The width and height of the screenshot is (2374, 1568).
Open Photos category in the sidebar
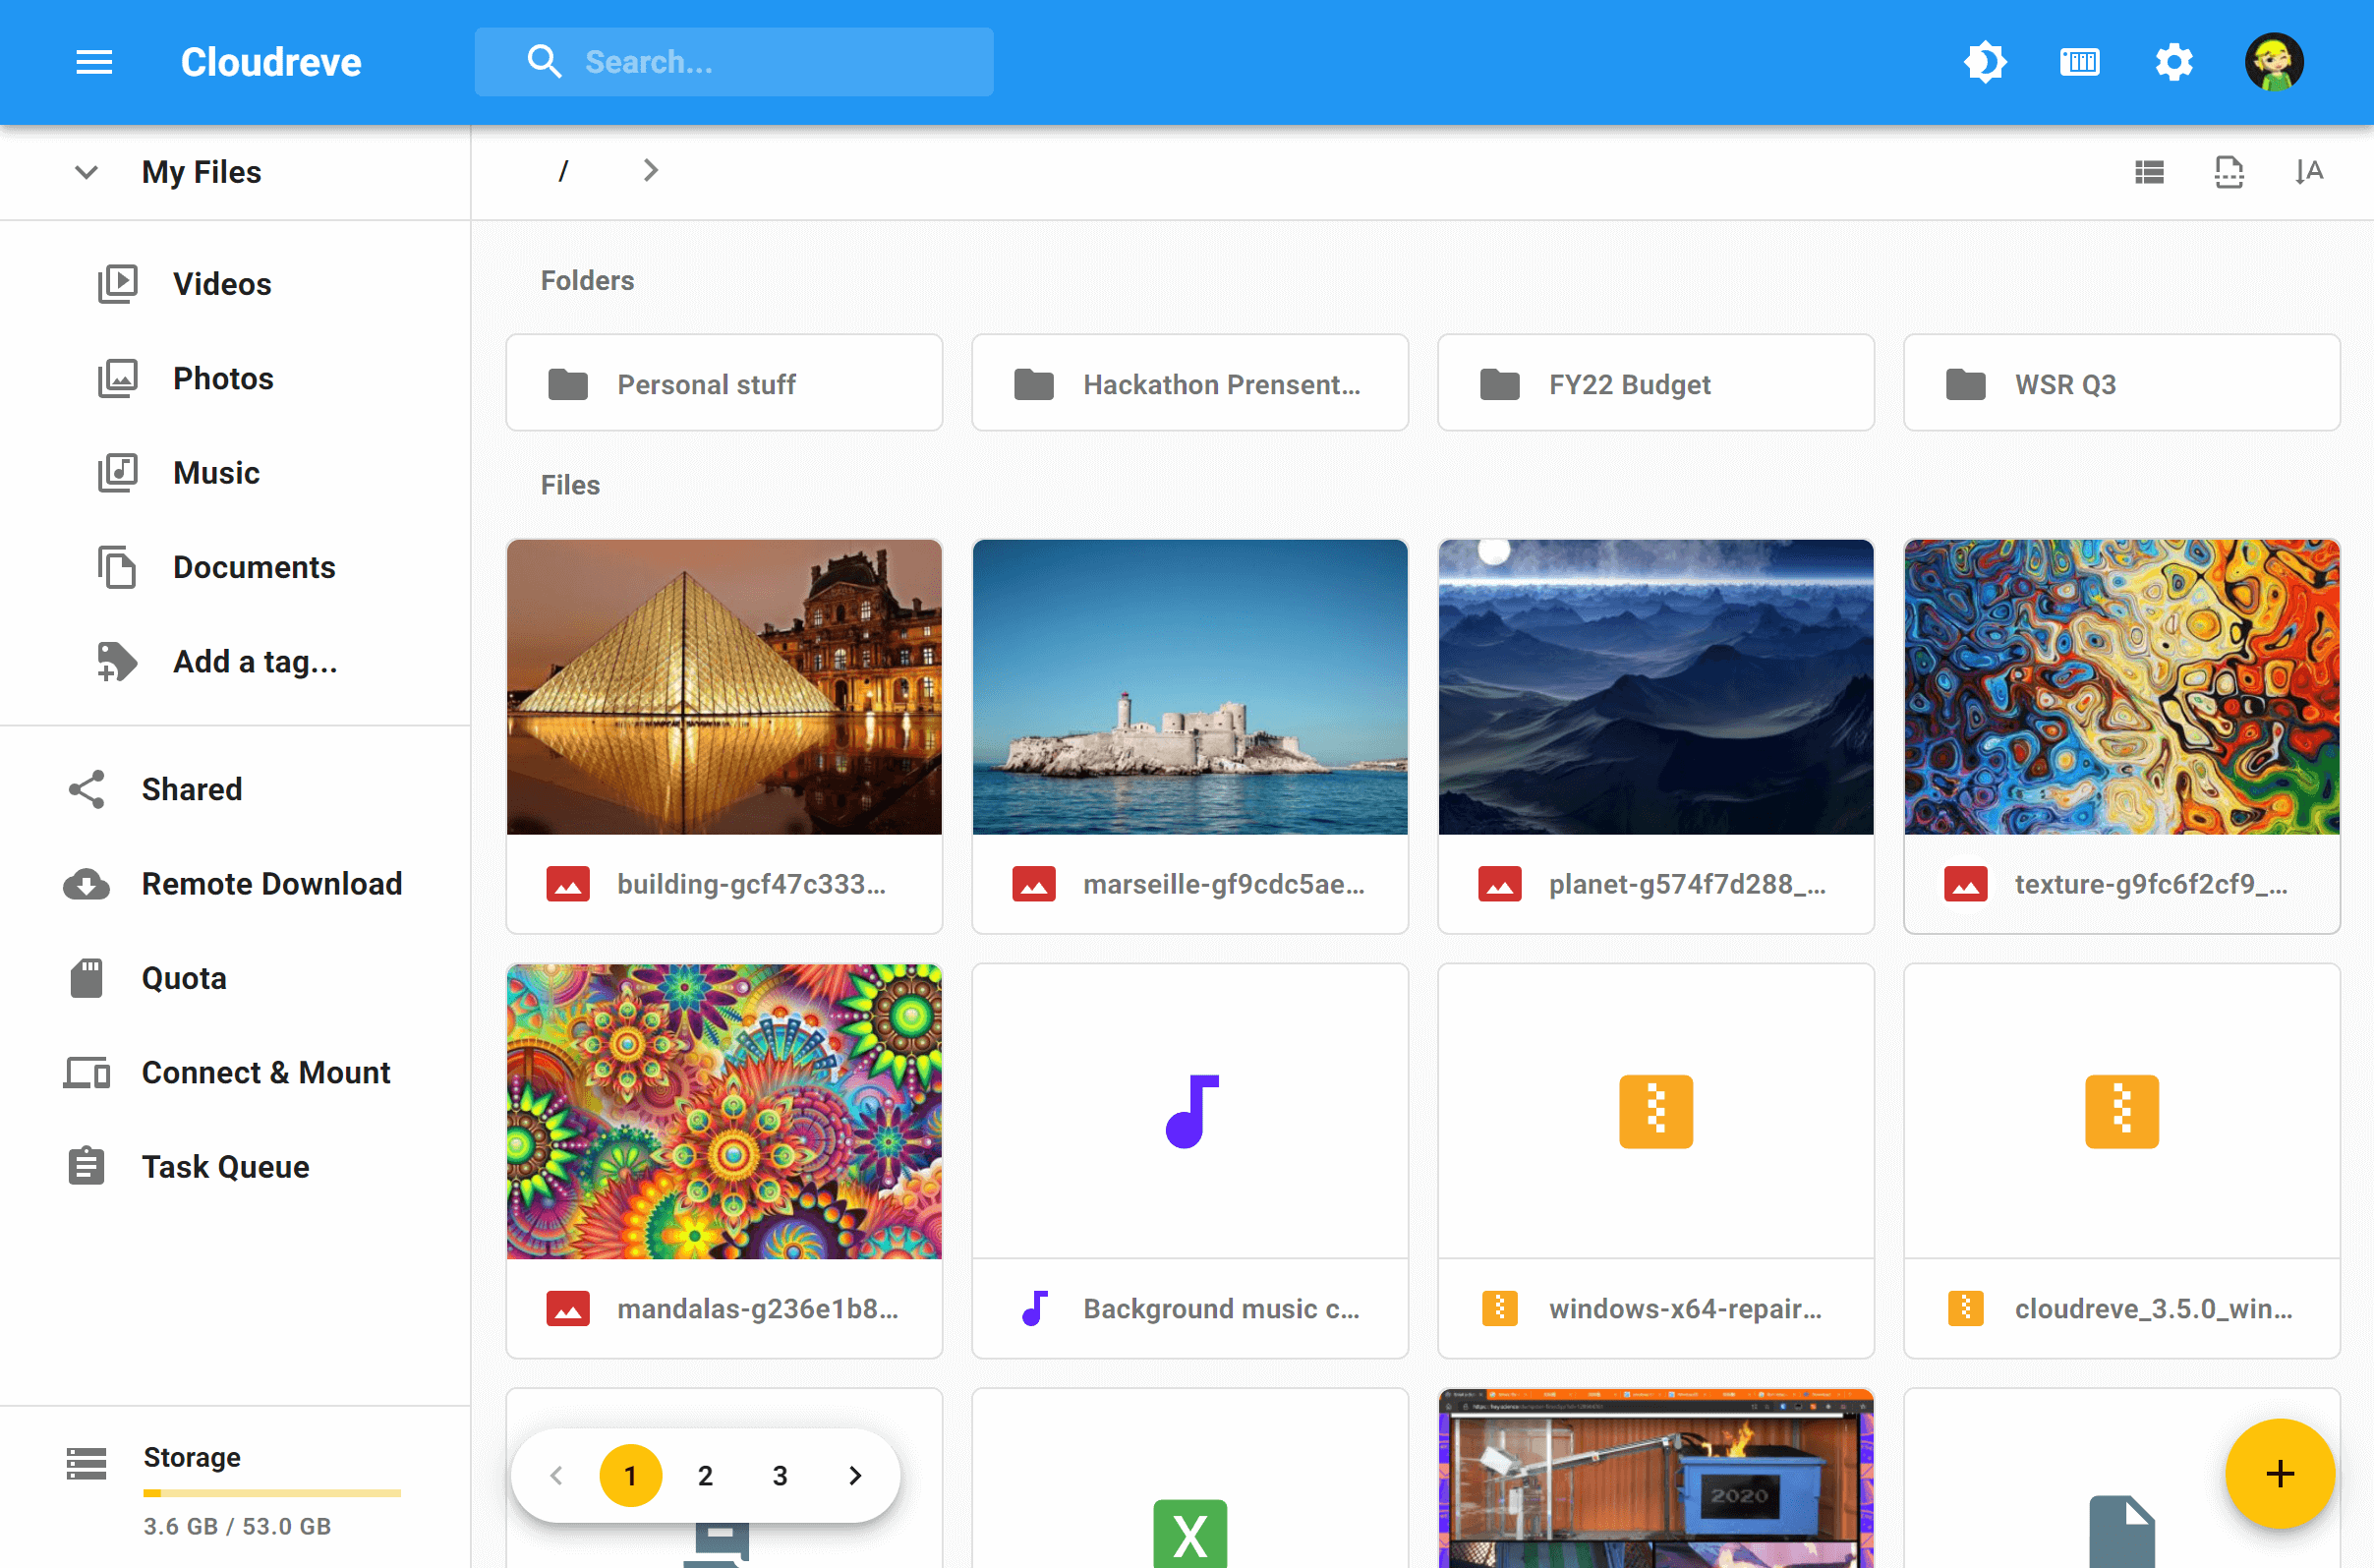click(223, 378)
